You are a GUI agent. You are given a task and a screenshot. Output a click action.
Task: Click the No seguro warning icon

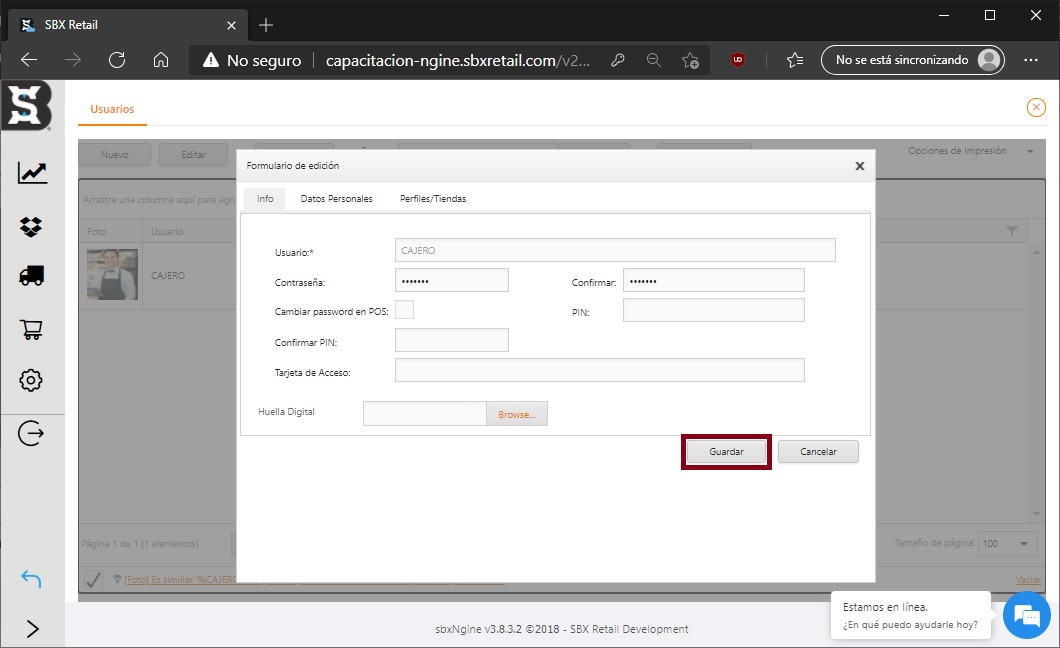(x=211, y=60)
